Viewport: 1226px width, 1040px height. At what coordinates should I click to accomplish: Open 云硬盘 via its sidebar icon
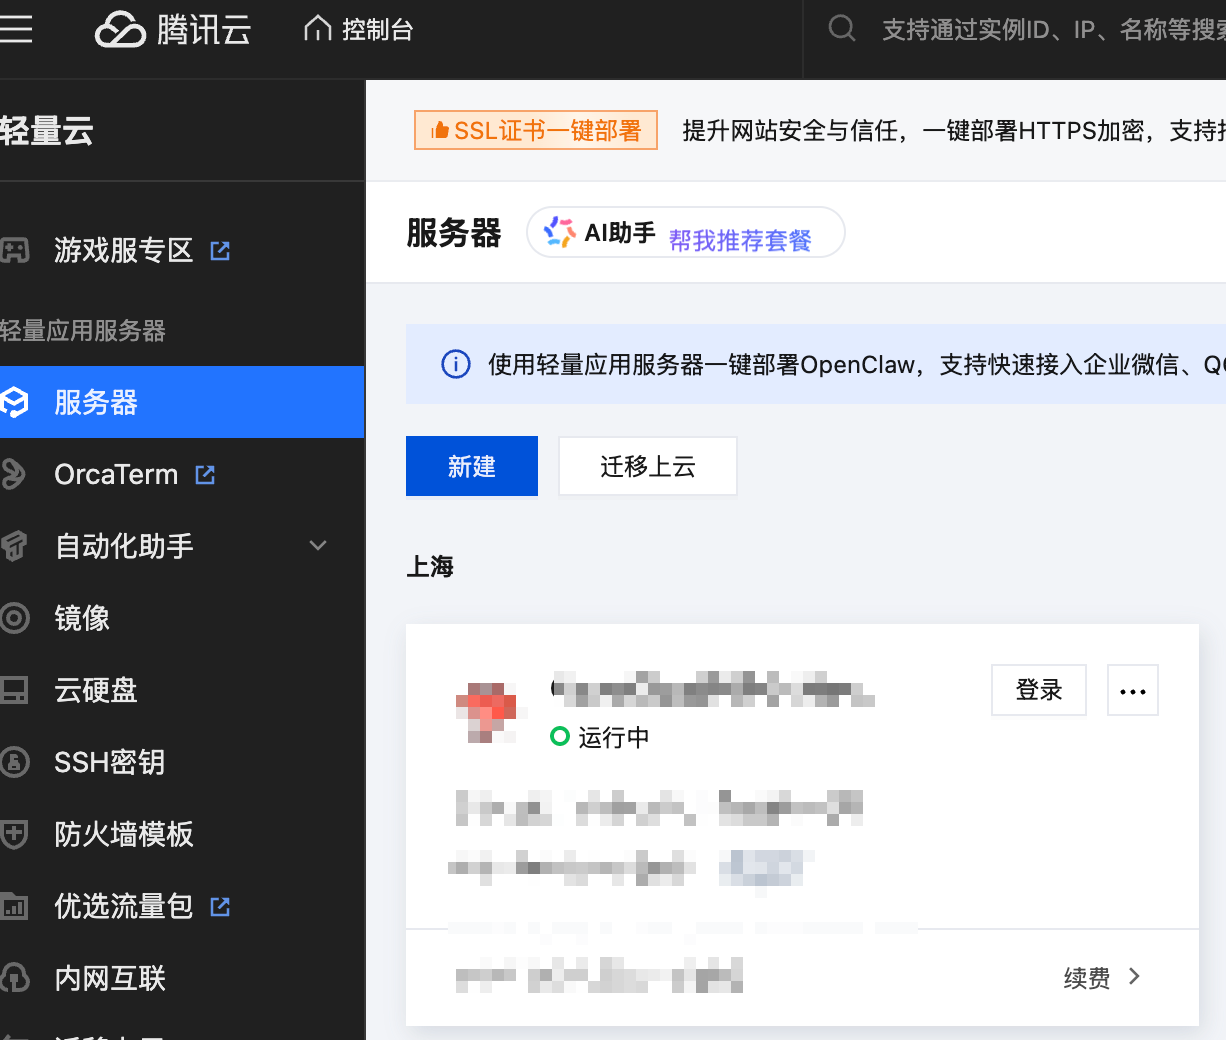(16, 690)
